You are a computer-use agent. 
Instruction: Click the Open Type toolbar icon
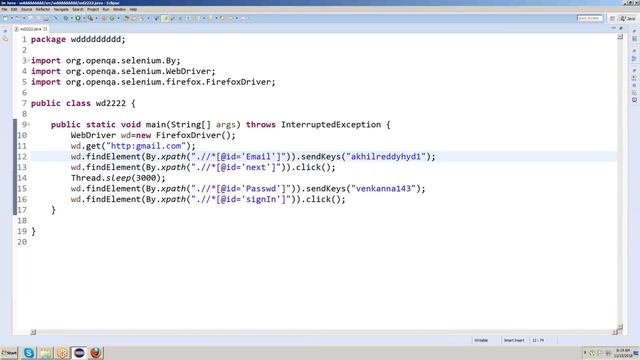(126, 18)
